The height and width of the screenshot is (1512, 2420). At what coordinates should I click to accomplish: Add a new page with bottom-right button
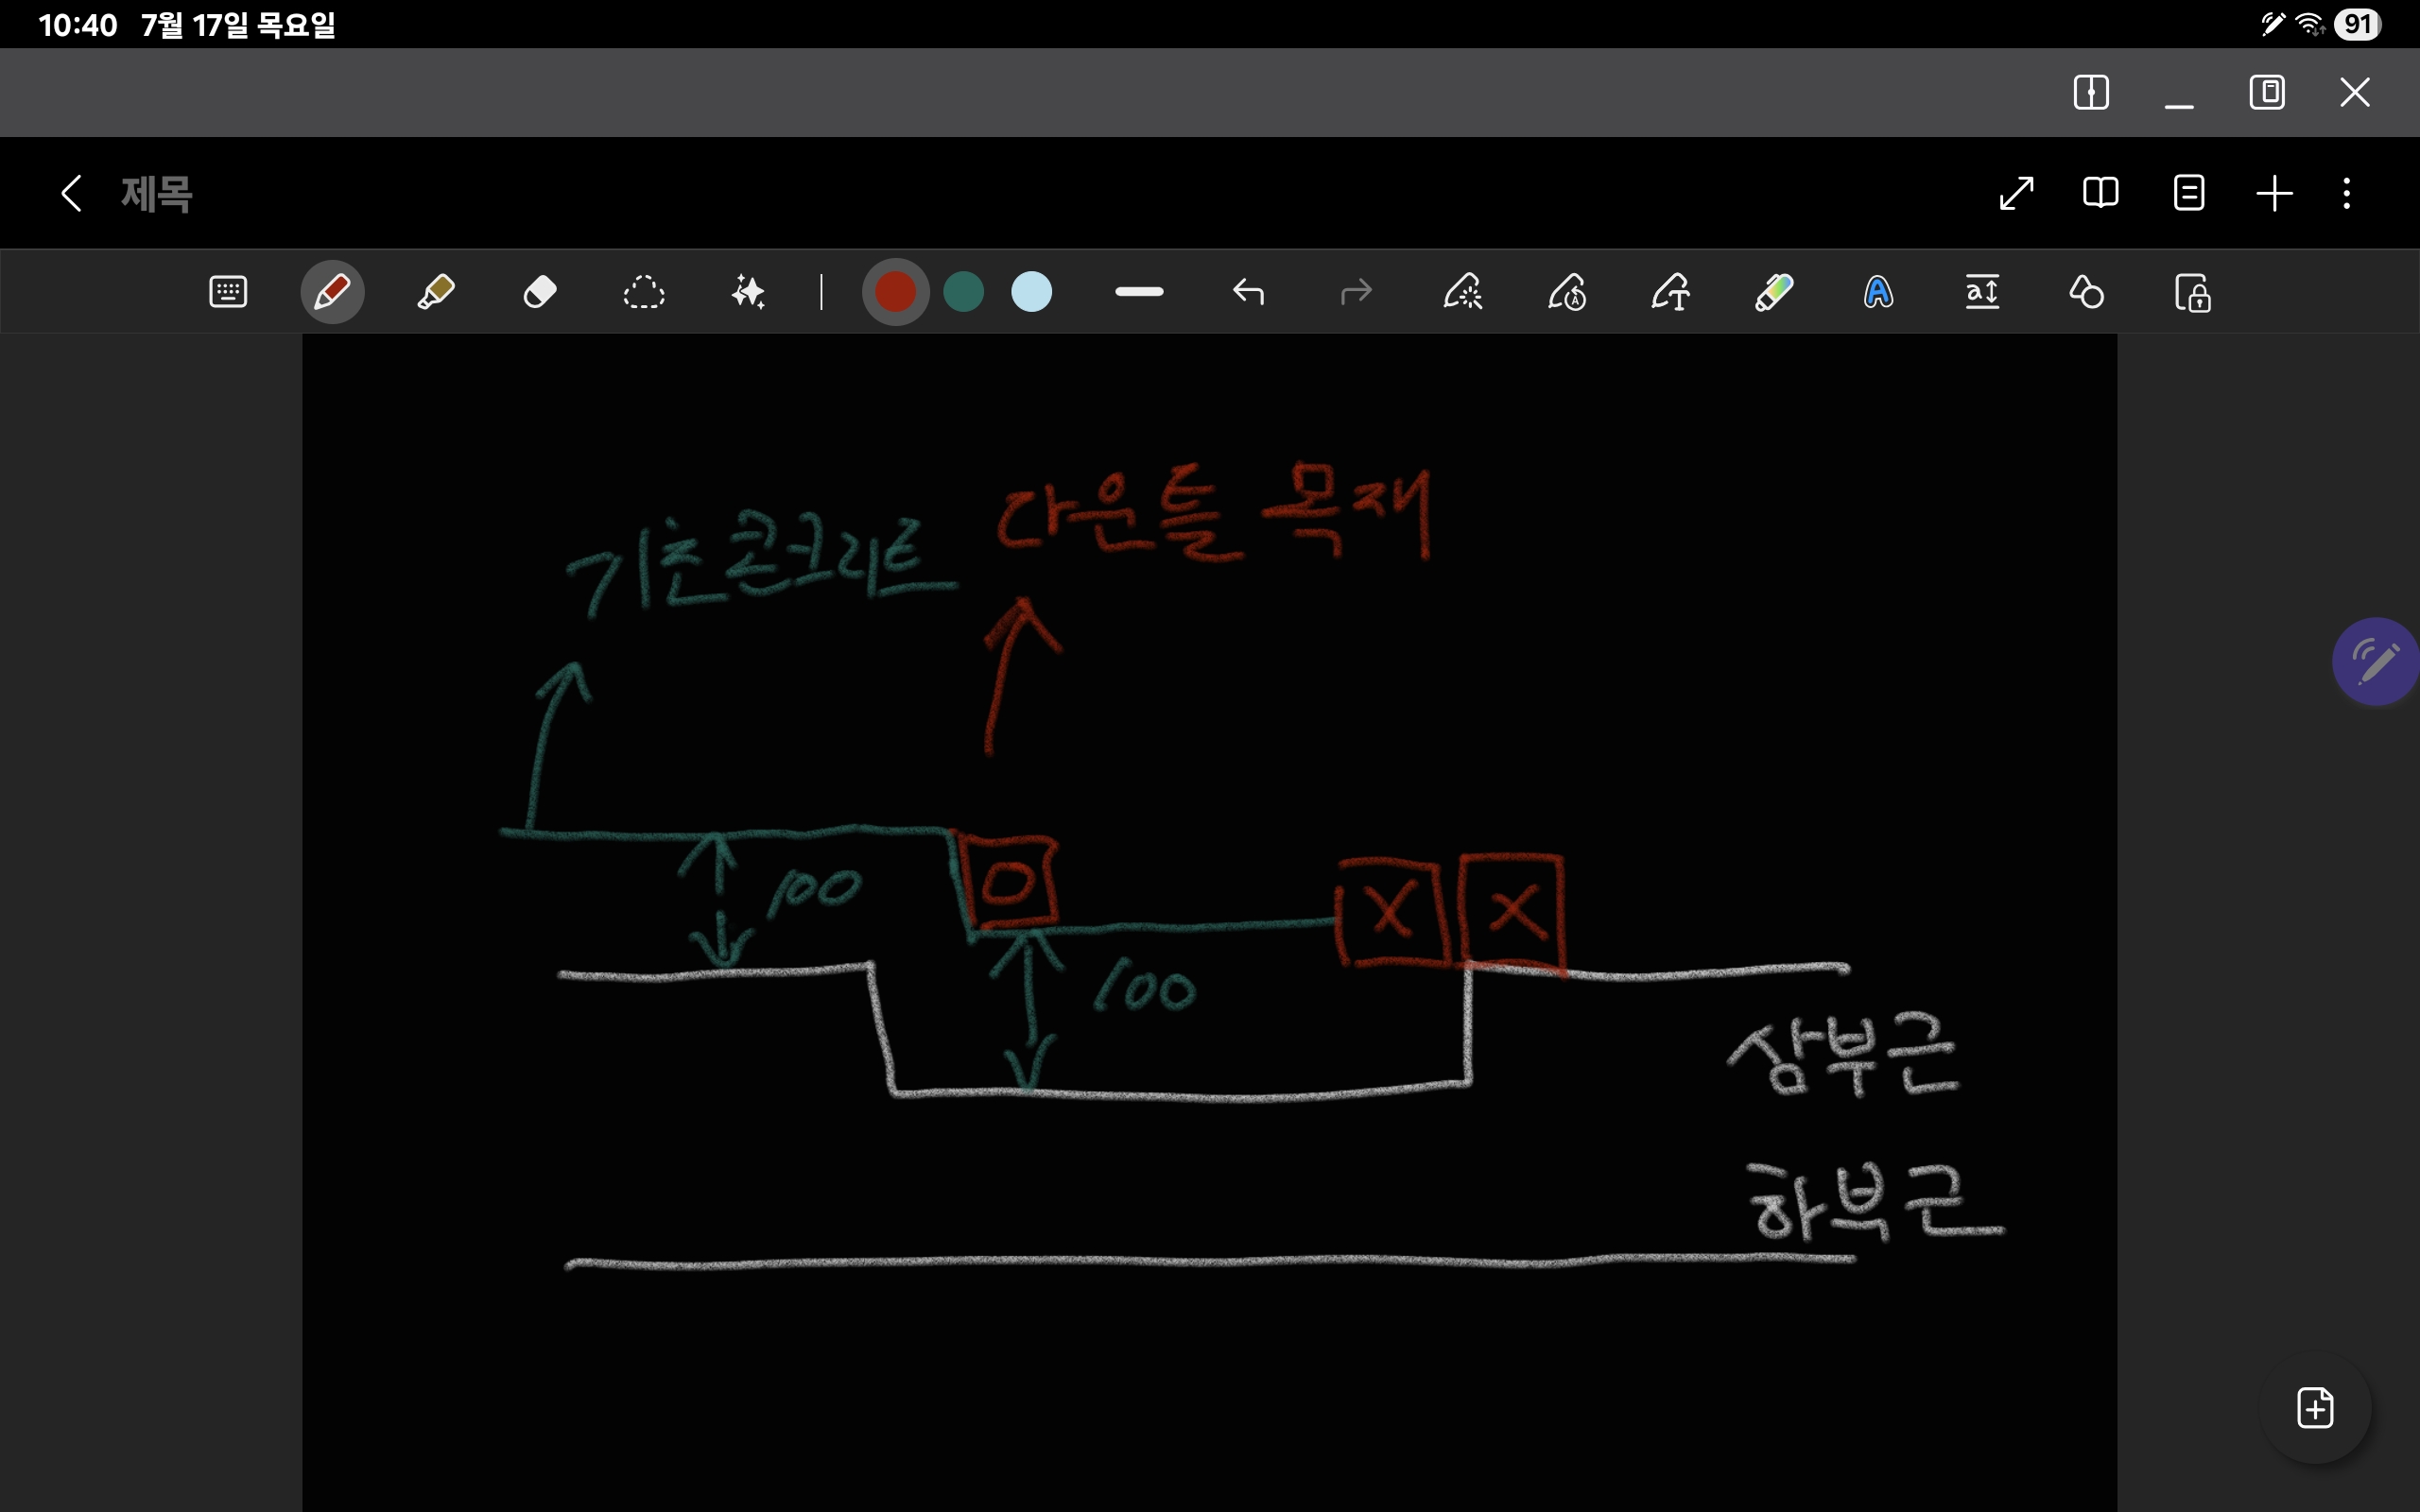[2315, 1408]
